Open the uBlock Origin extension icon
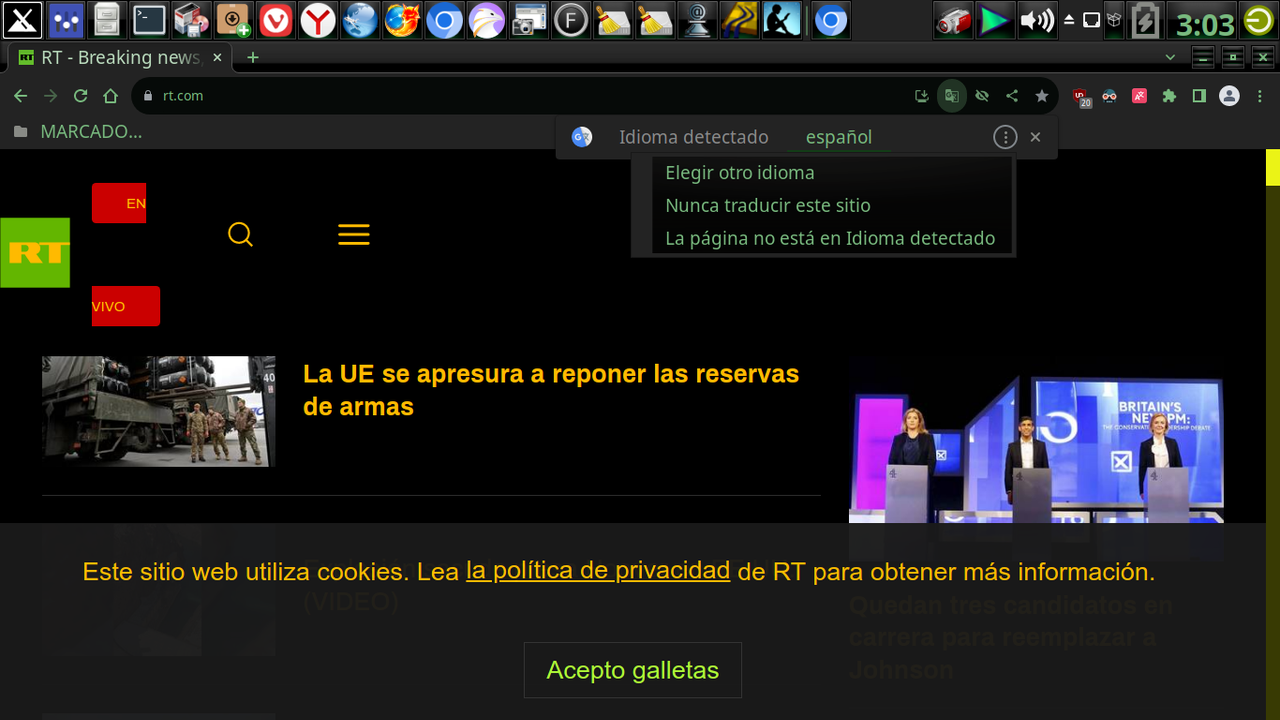Image resolution: width=1280 pixels, height=720 pixels. tap(1082, 97)
